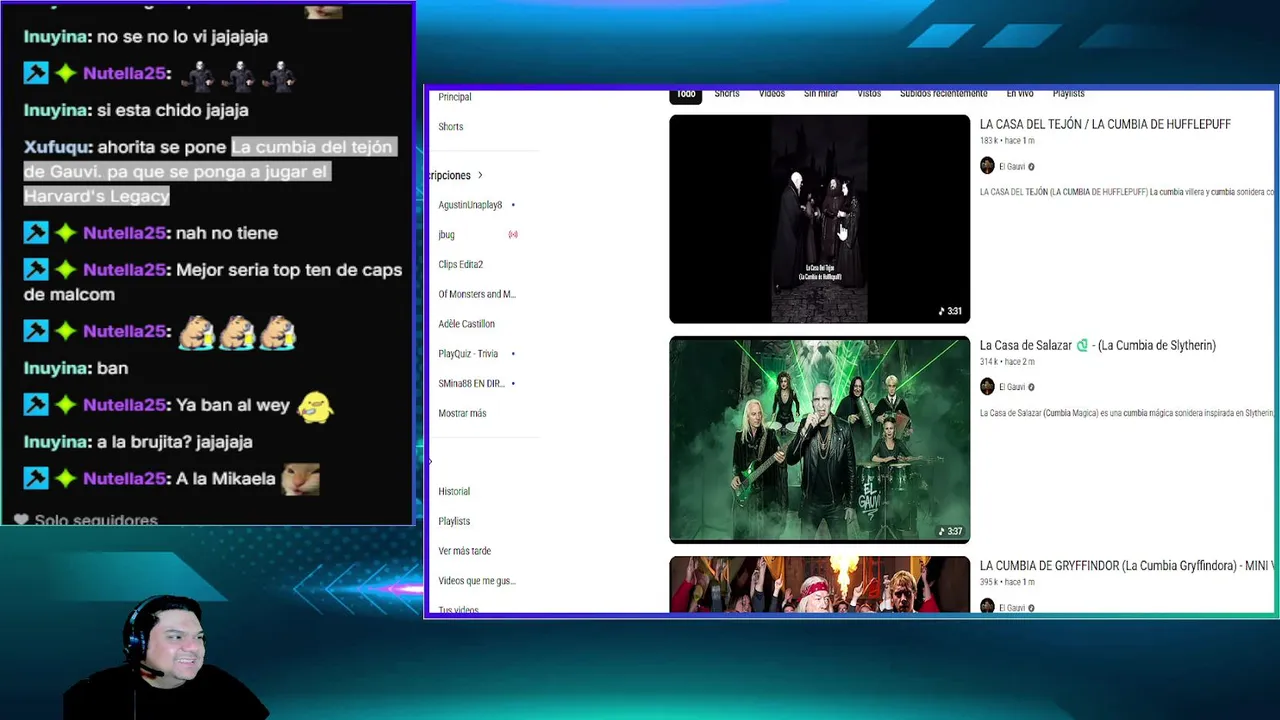Click title La Casa de Salazar (La Cumbia de Slytherin)

[x=1098, y=346]
